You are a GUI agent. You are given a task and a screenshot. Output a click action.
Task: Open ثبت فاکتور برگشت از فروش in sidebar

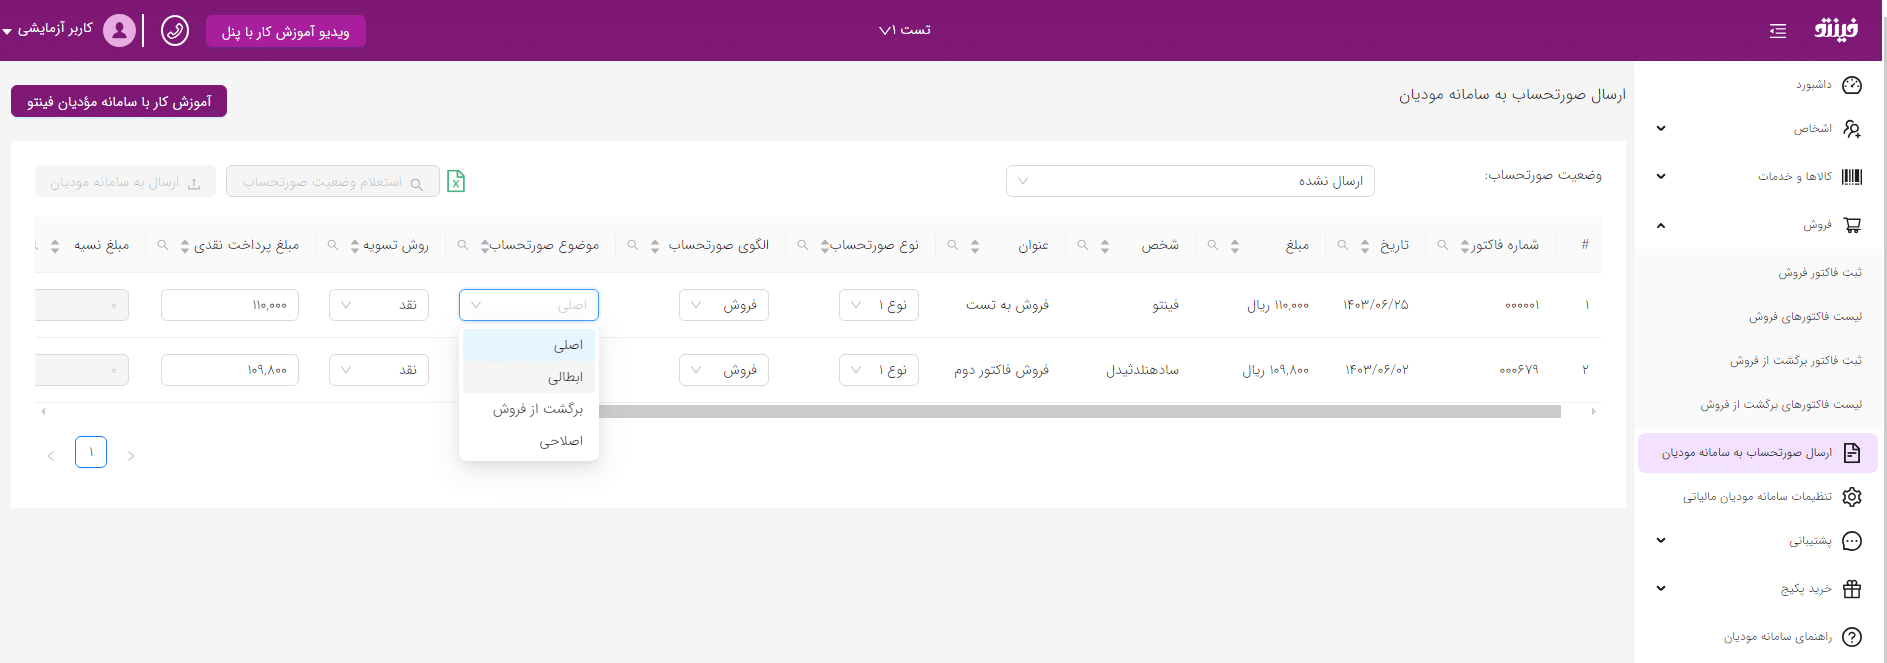[x=1796, y=361]
